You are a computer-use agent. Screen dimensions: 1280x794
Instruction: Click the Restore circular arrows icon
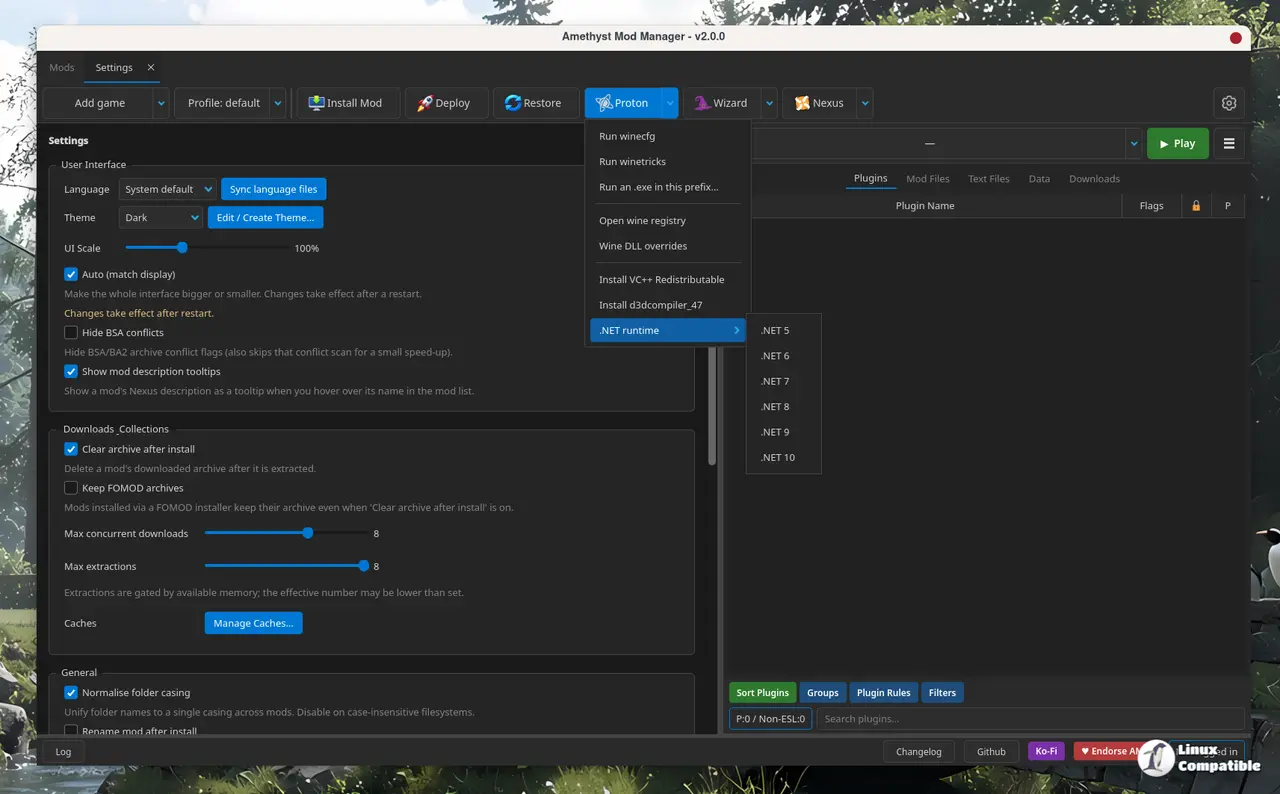point(513,103)
